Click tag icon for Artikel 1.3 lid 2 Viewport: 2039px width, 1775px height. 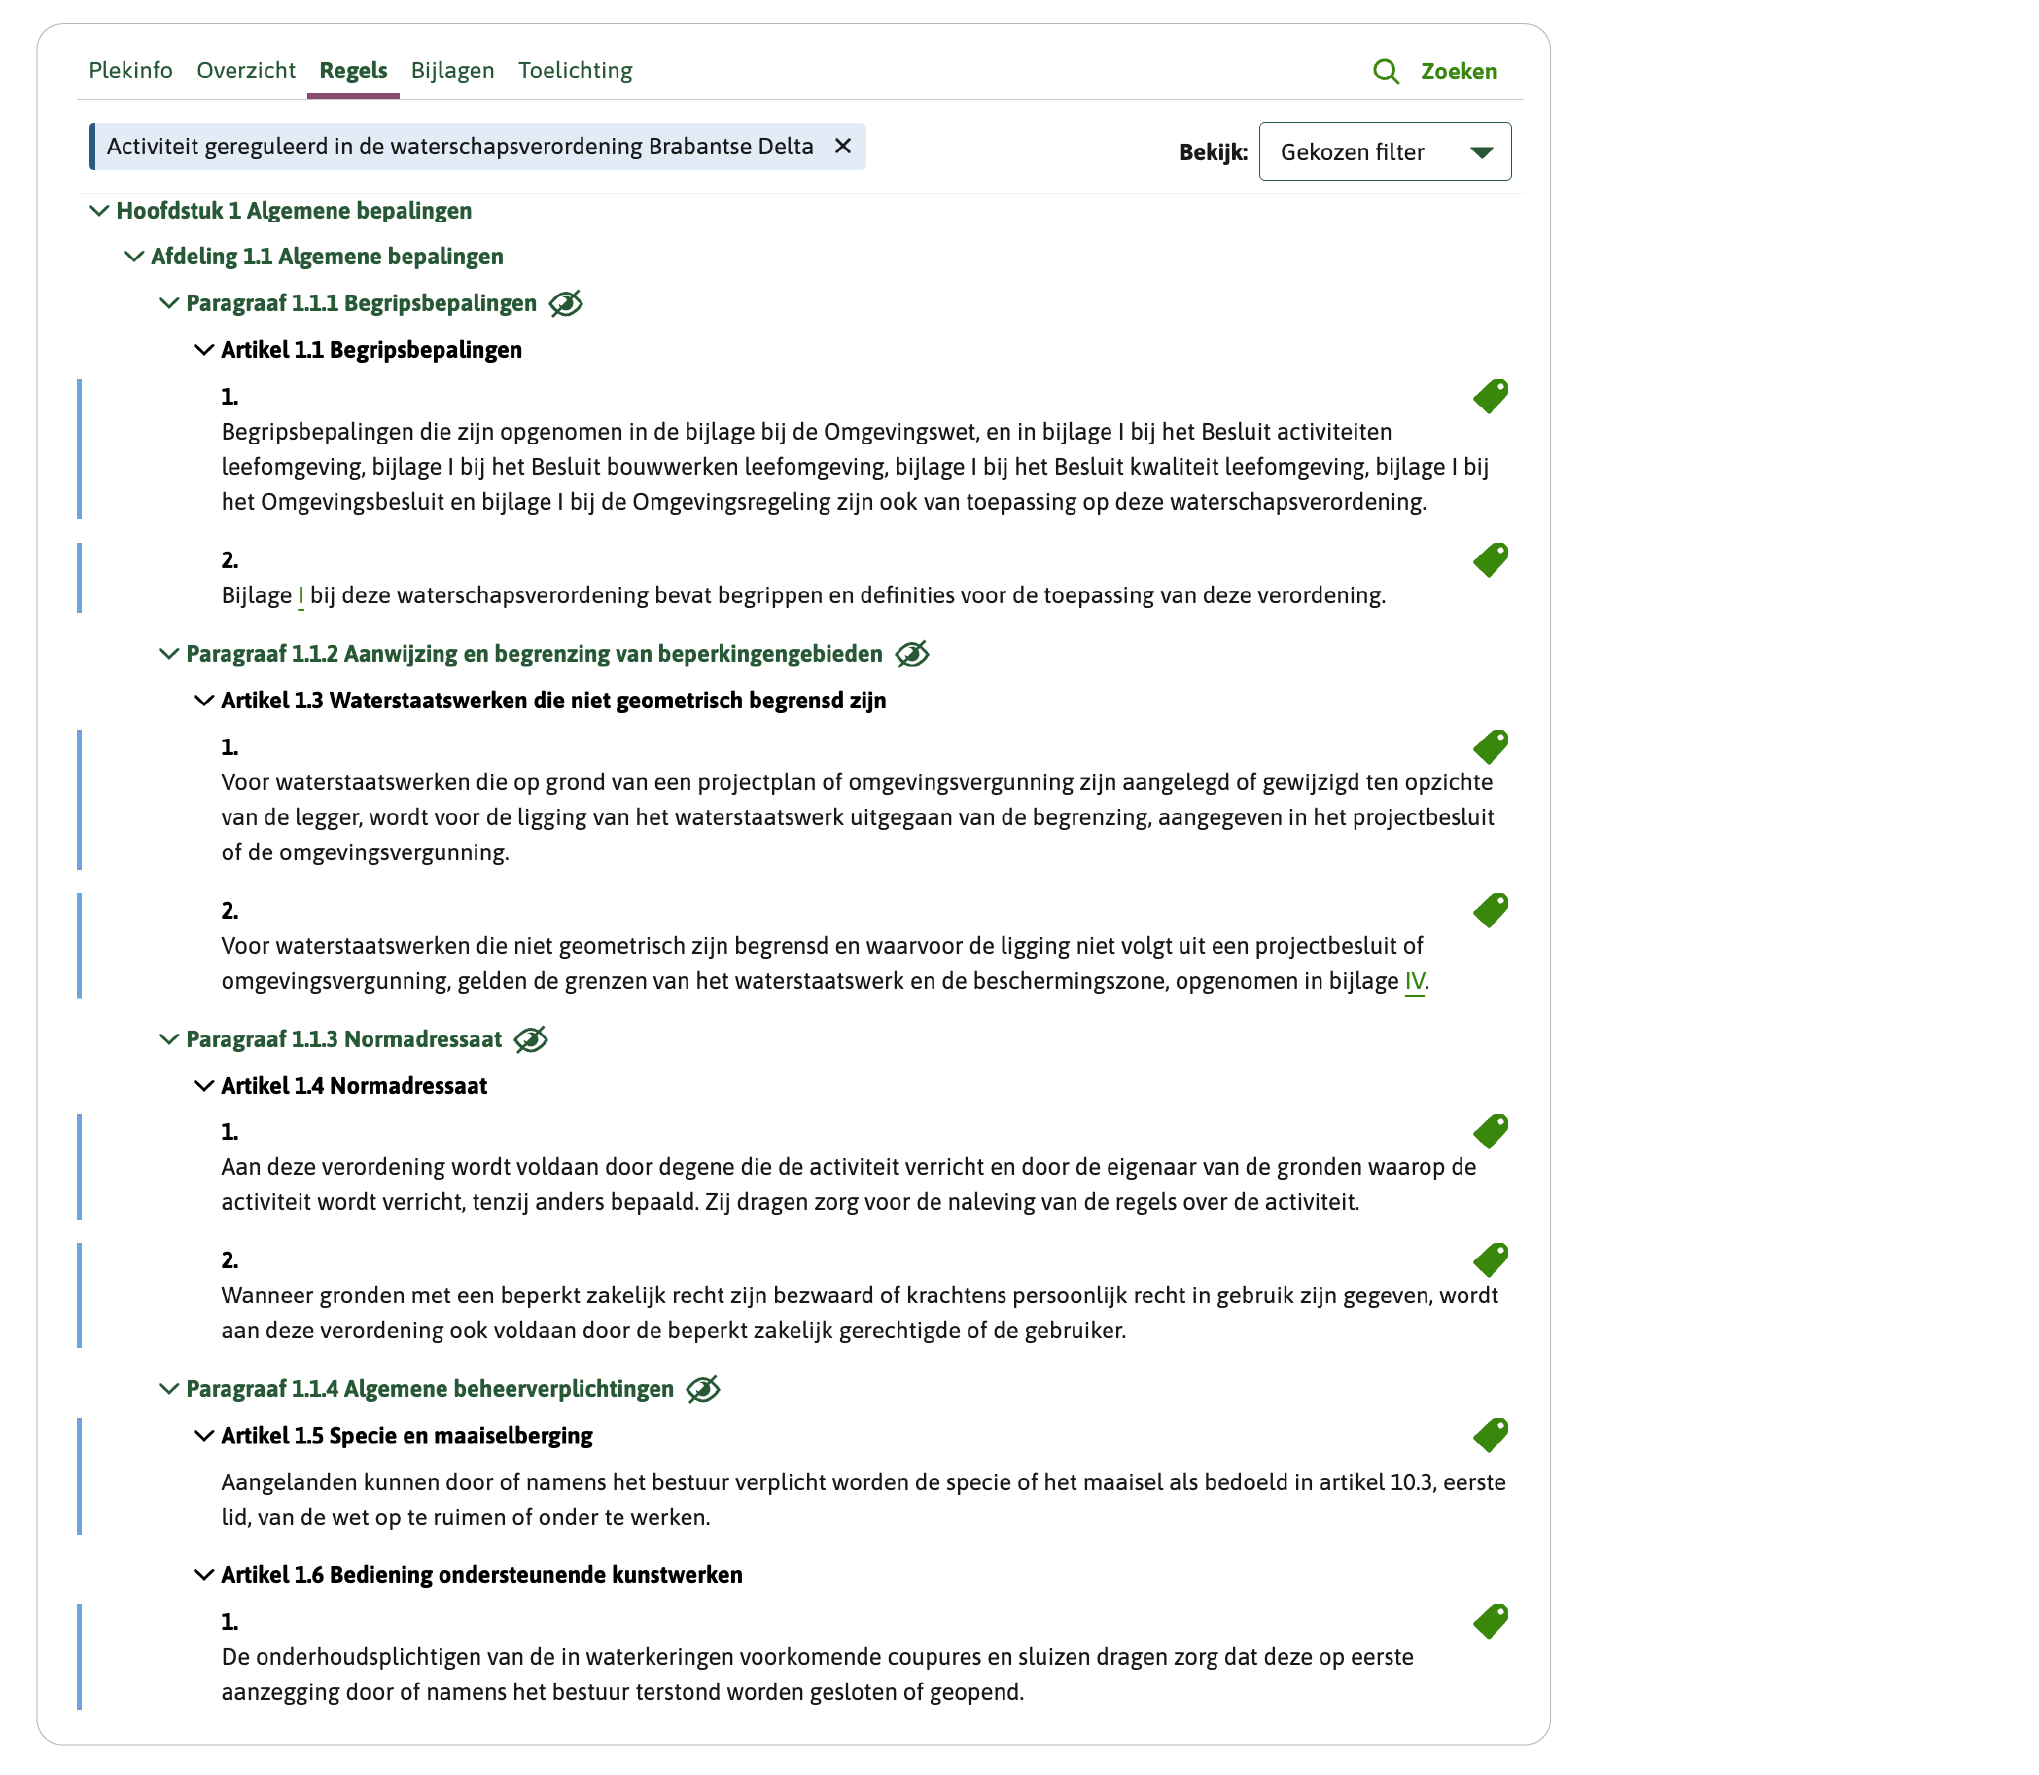pyautogui.click(x=1490, y=910)
